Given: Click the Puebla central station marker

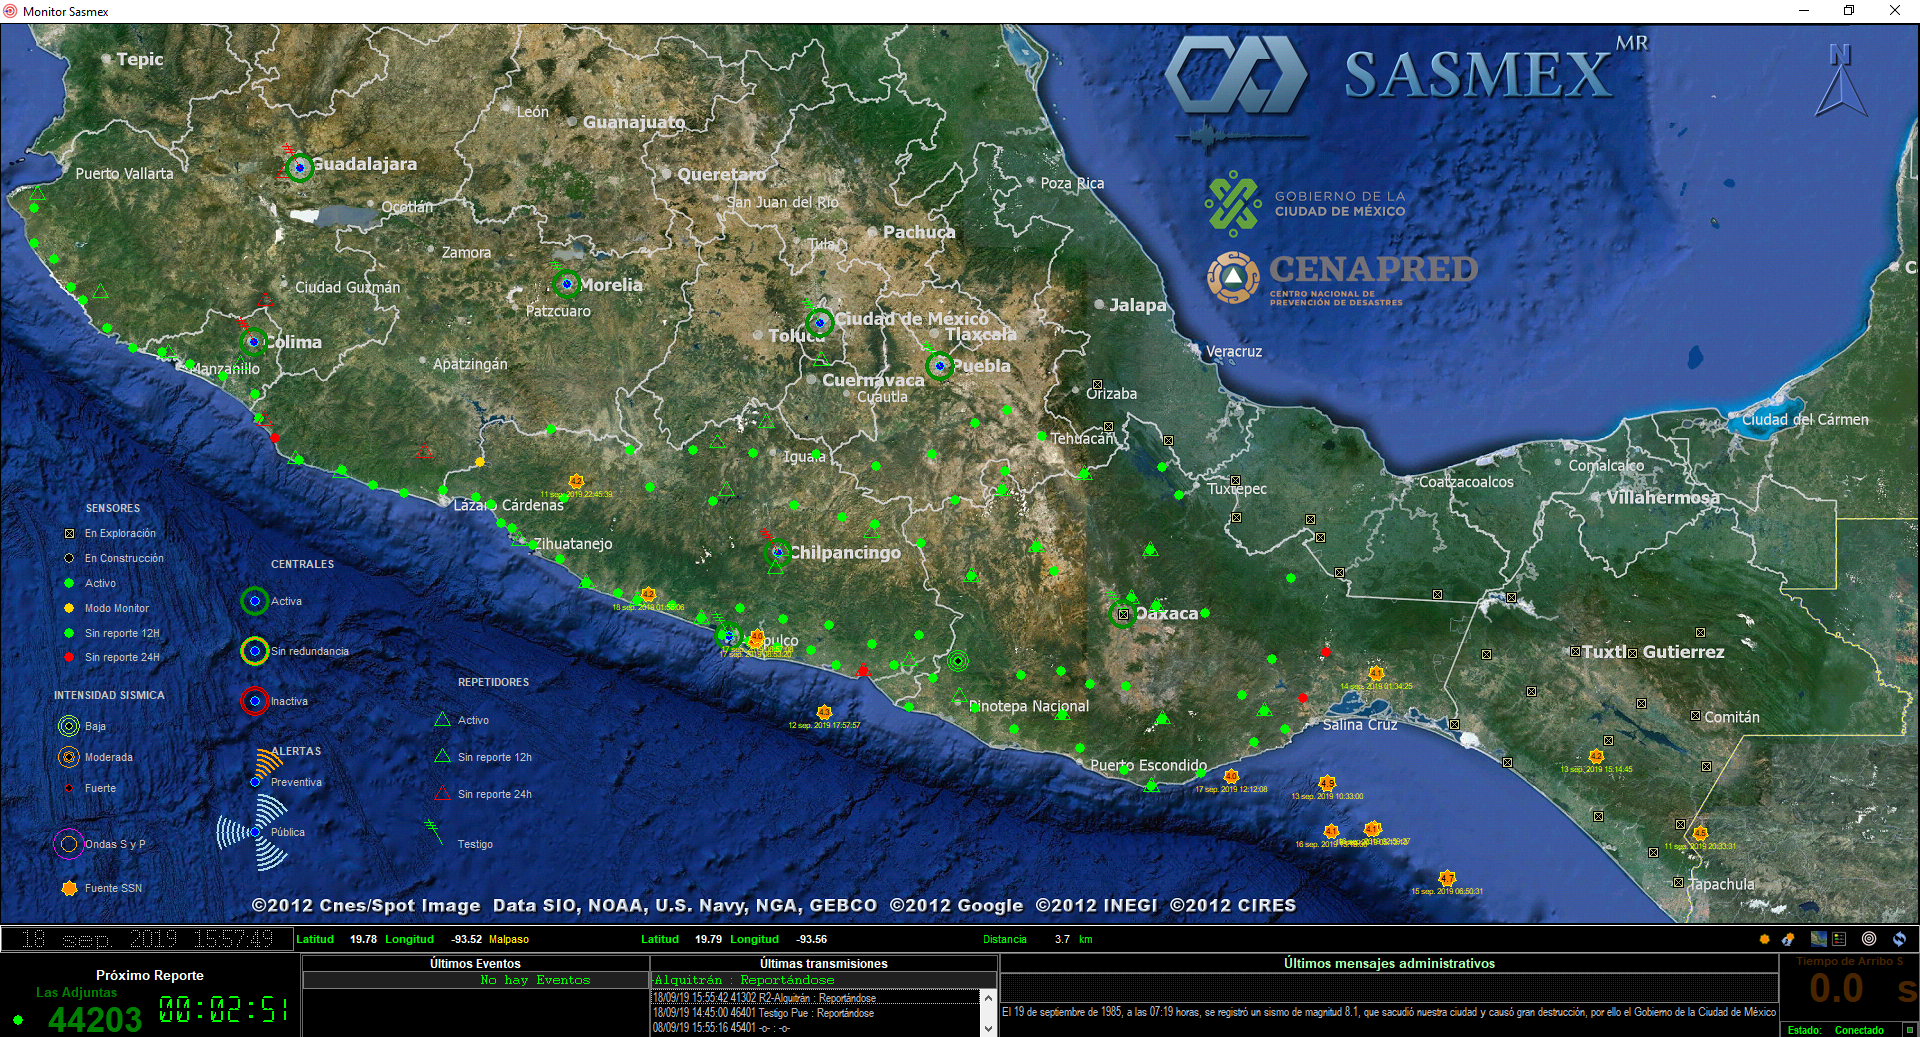Looking at the screenshot, I should point(940,366).
